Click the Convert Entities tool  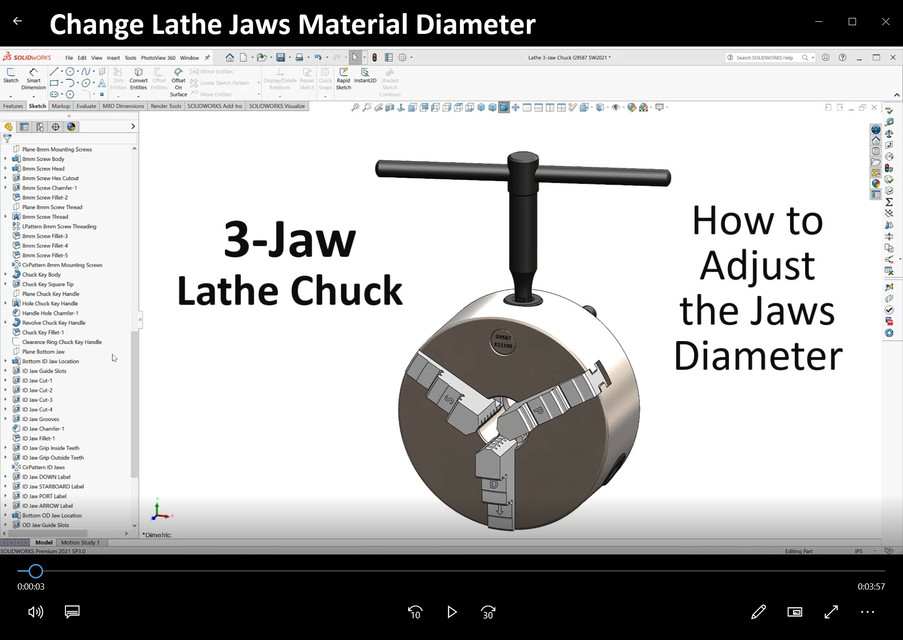138,78
